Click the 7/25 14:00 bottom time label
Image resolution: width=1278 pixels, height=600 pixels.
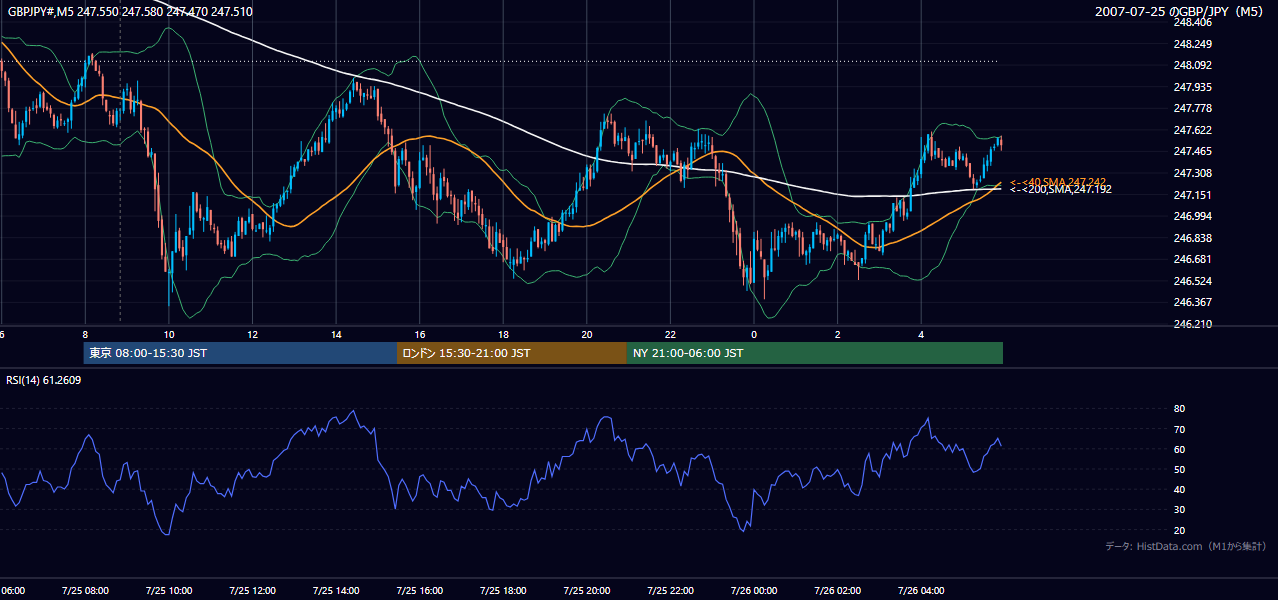(x=336, y=590)
